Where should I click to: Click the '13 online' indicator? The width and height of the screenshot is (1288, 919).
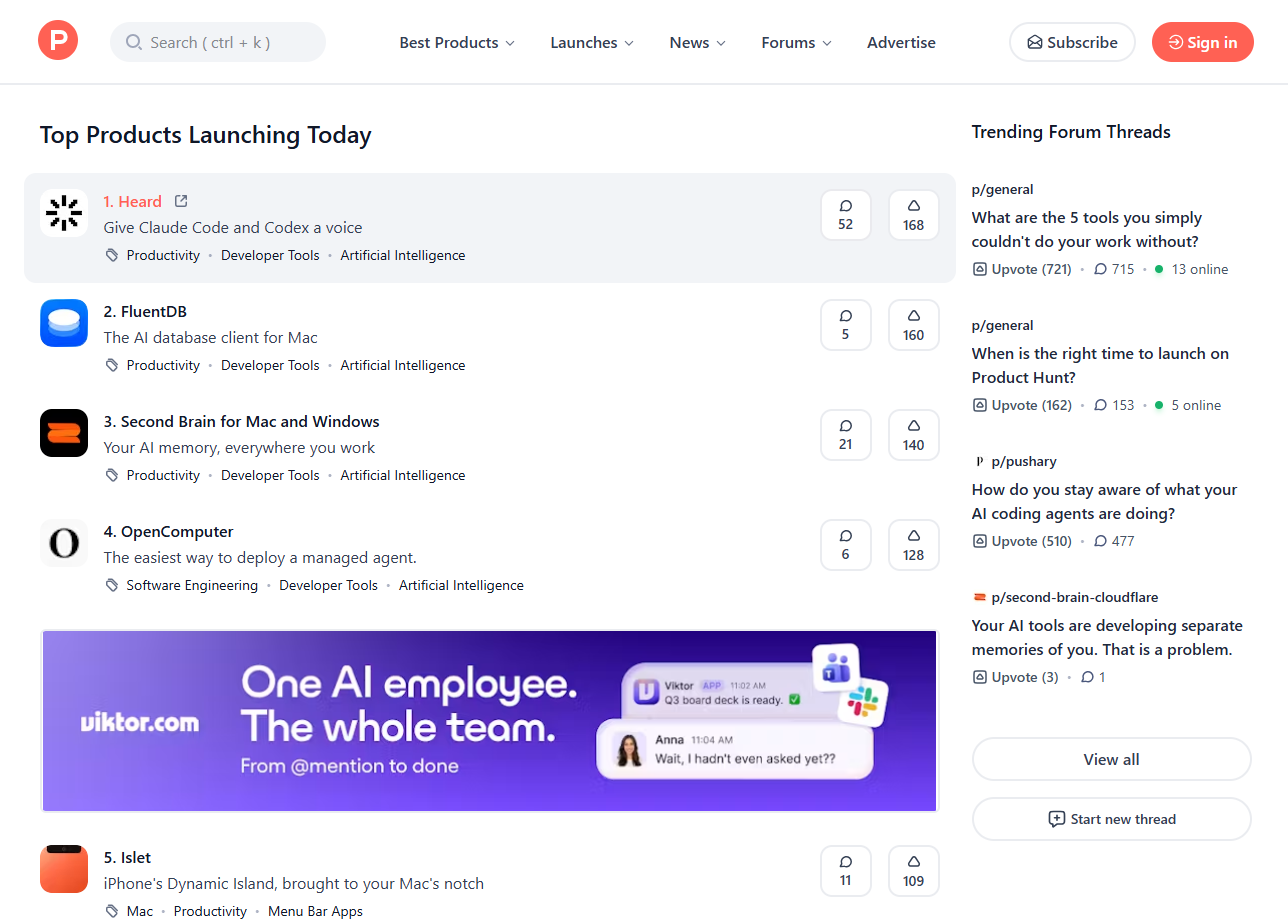pos(1191,269)
